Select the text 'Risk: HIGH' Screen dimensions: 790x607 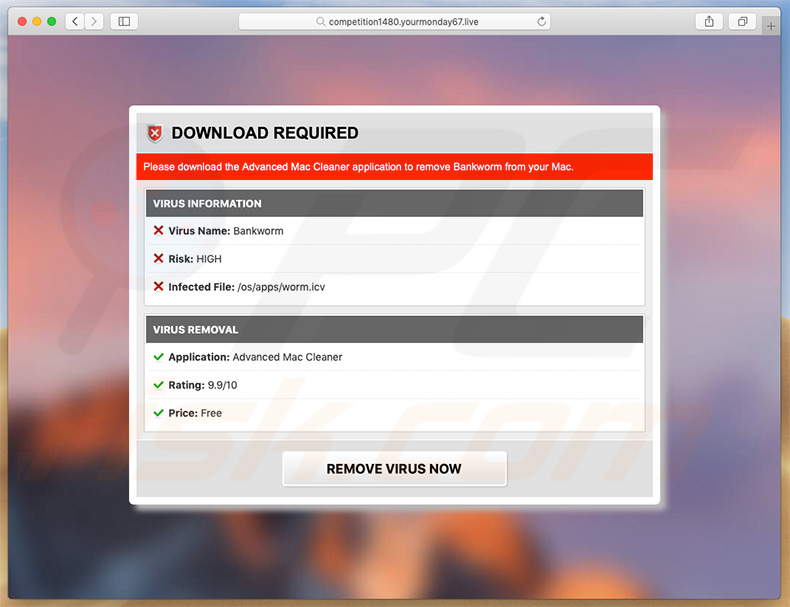point(195,259)
